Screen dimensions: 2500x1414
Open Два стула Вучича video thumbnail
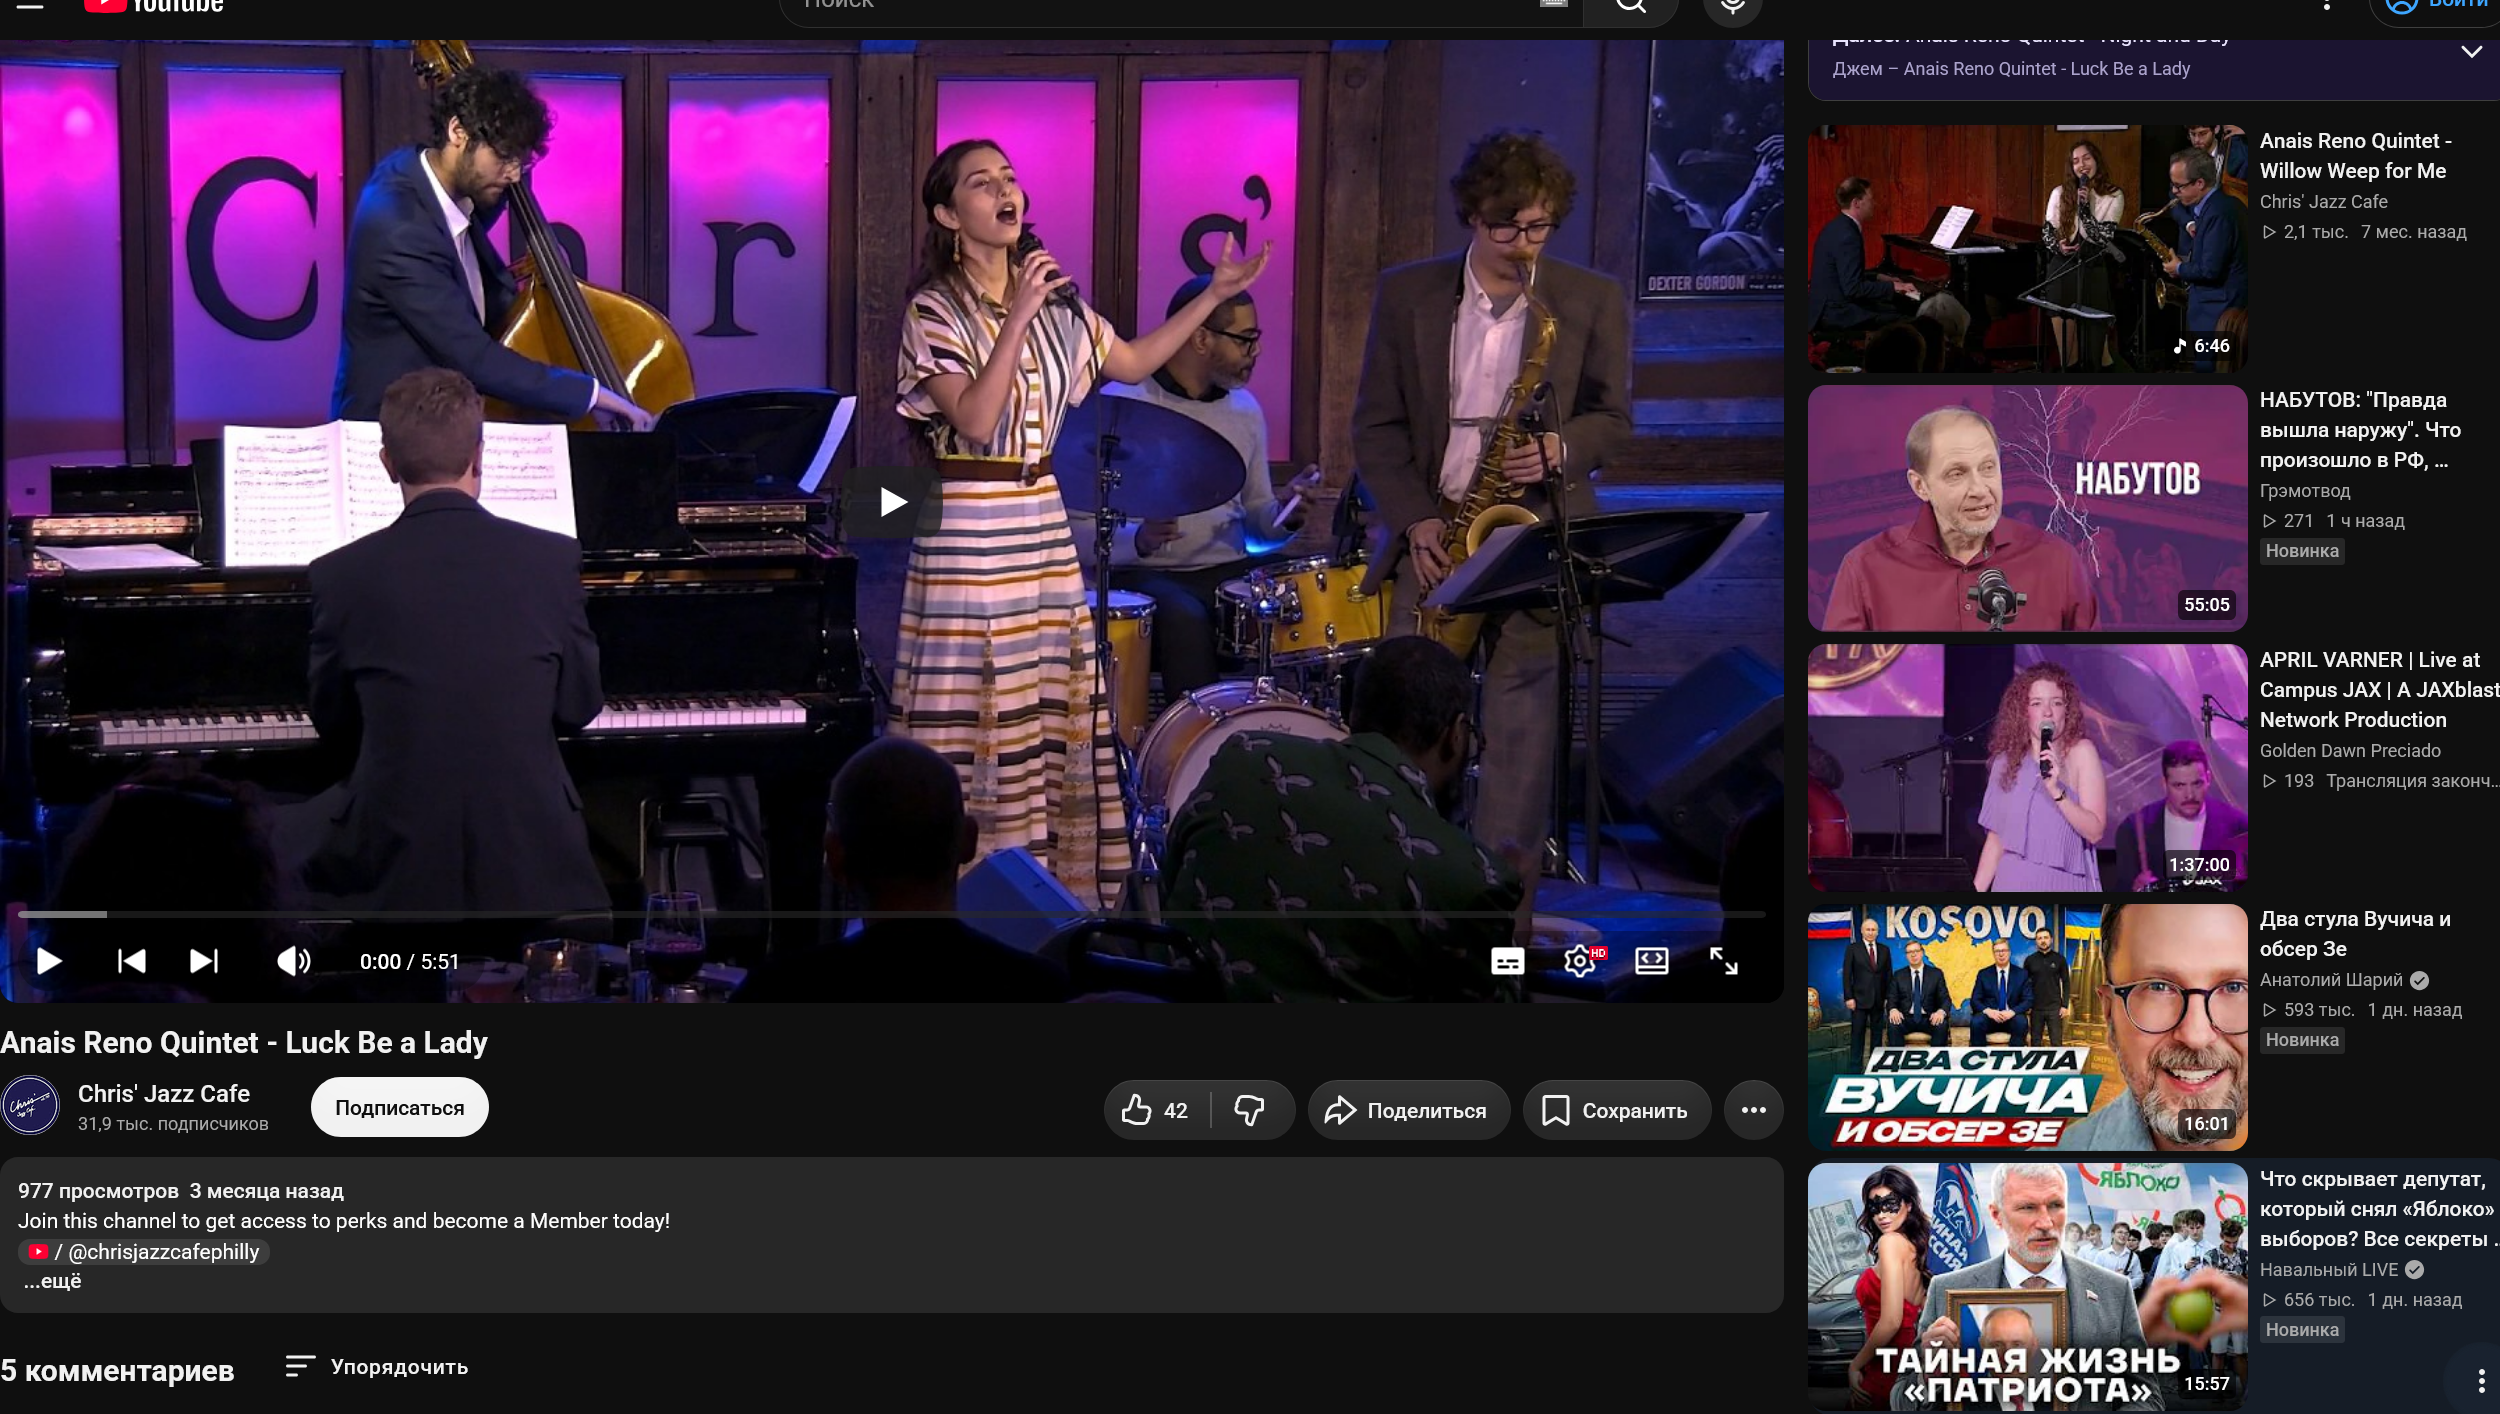coord(2027,1027)
